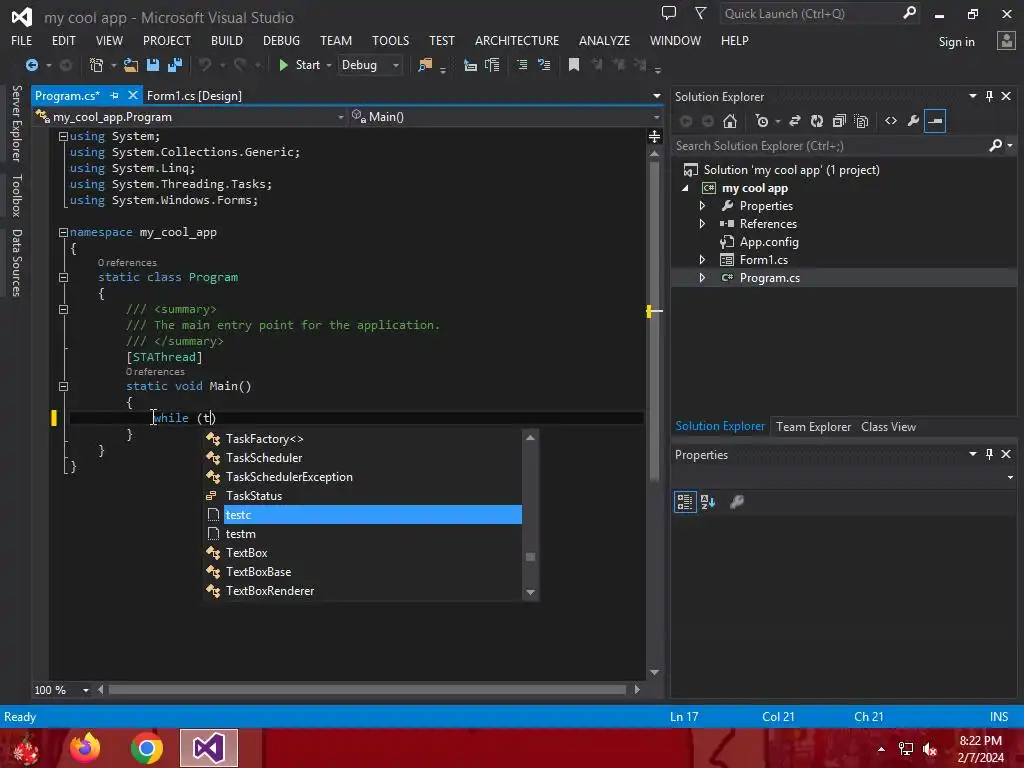Open the ARCHITECTURE menu
The width and height of the screenshot is (1024, 768).
[x=517, y=40]
